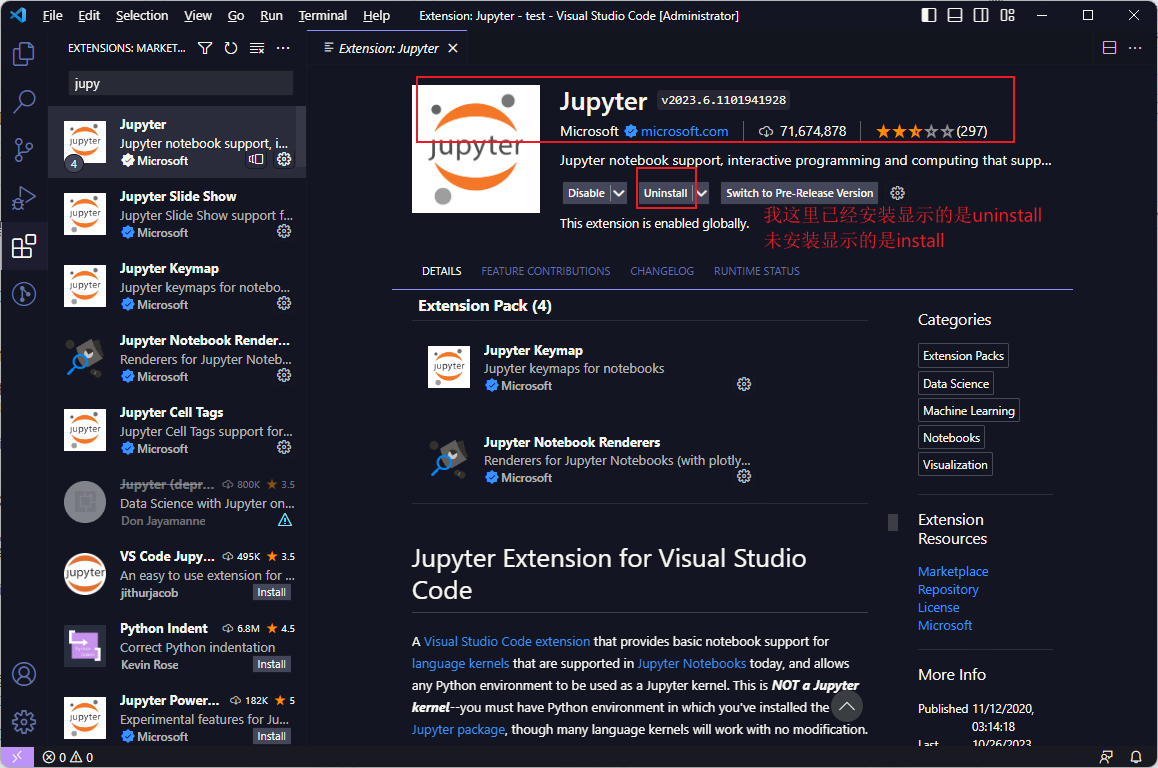This screenshot has height=768, width=1158.
Task: Open the Search view in activity bar
Action: [24, 102]
